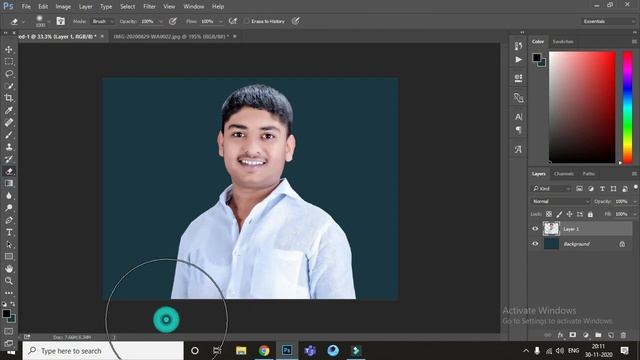Open the History panel icon
This screenshot has height=360, width=640.
coord(518,46)
